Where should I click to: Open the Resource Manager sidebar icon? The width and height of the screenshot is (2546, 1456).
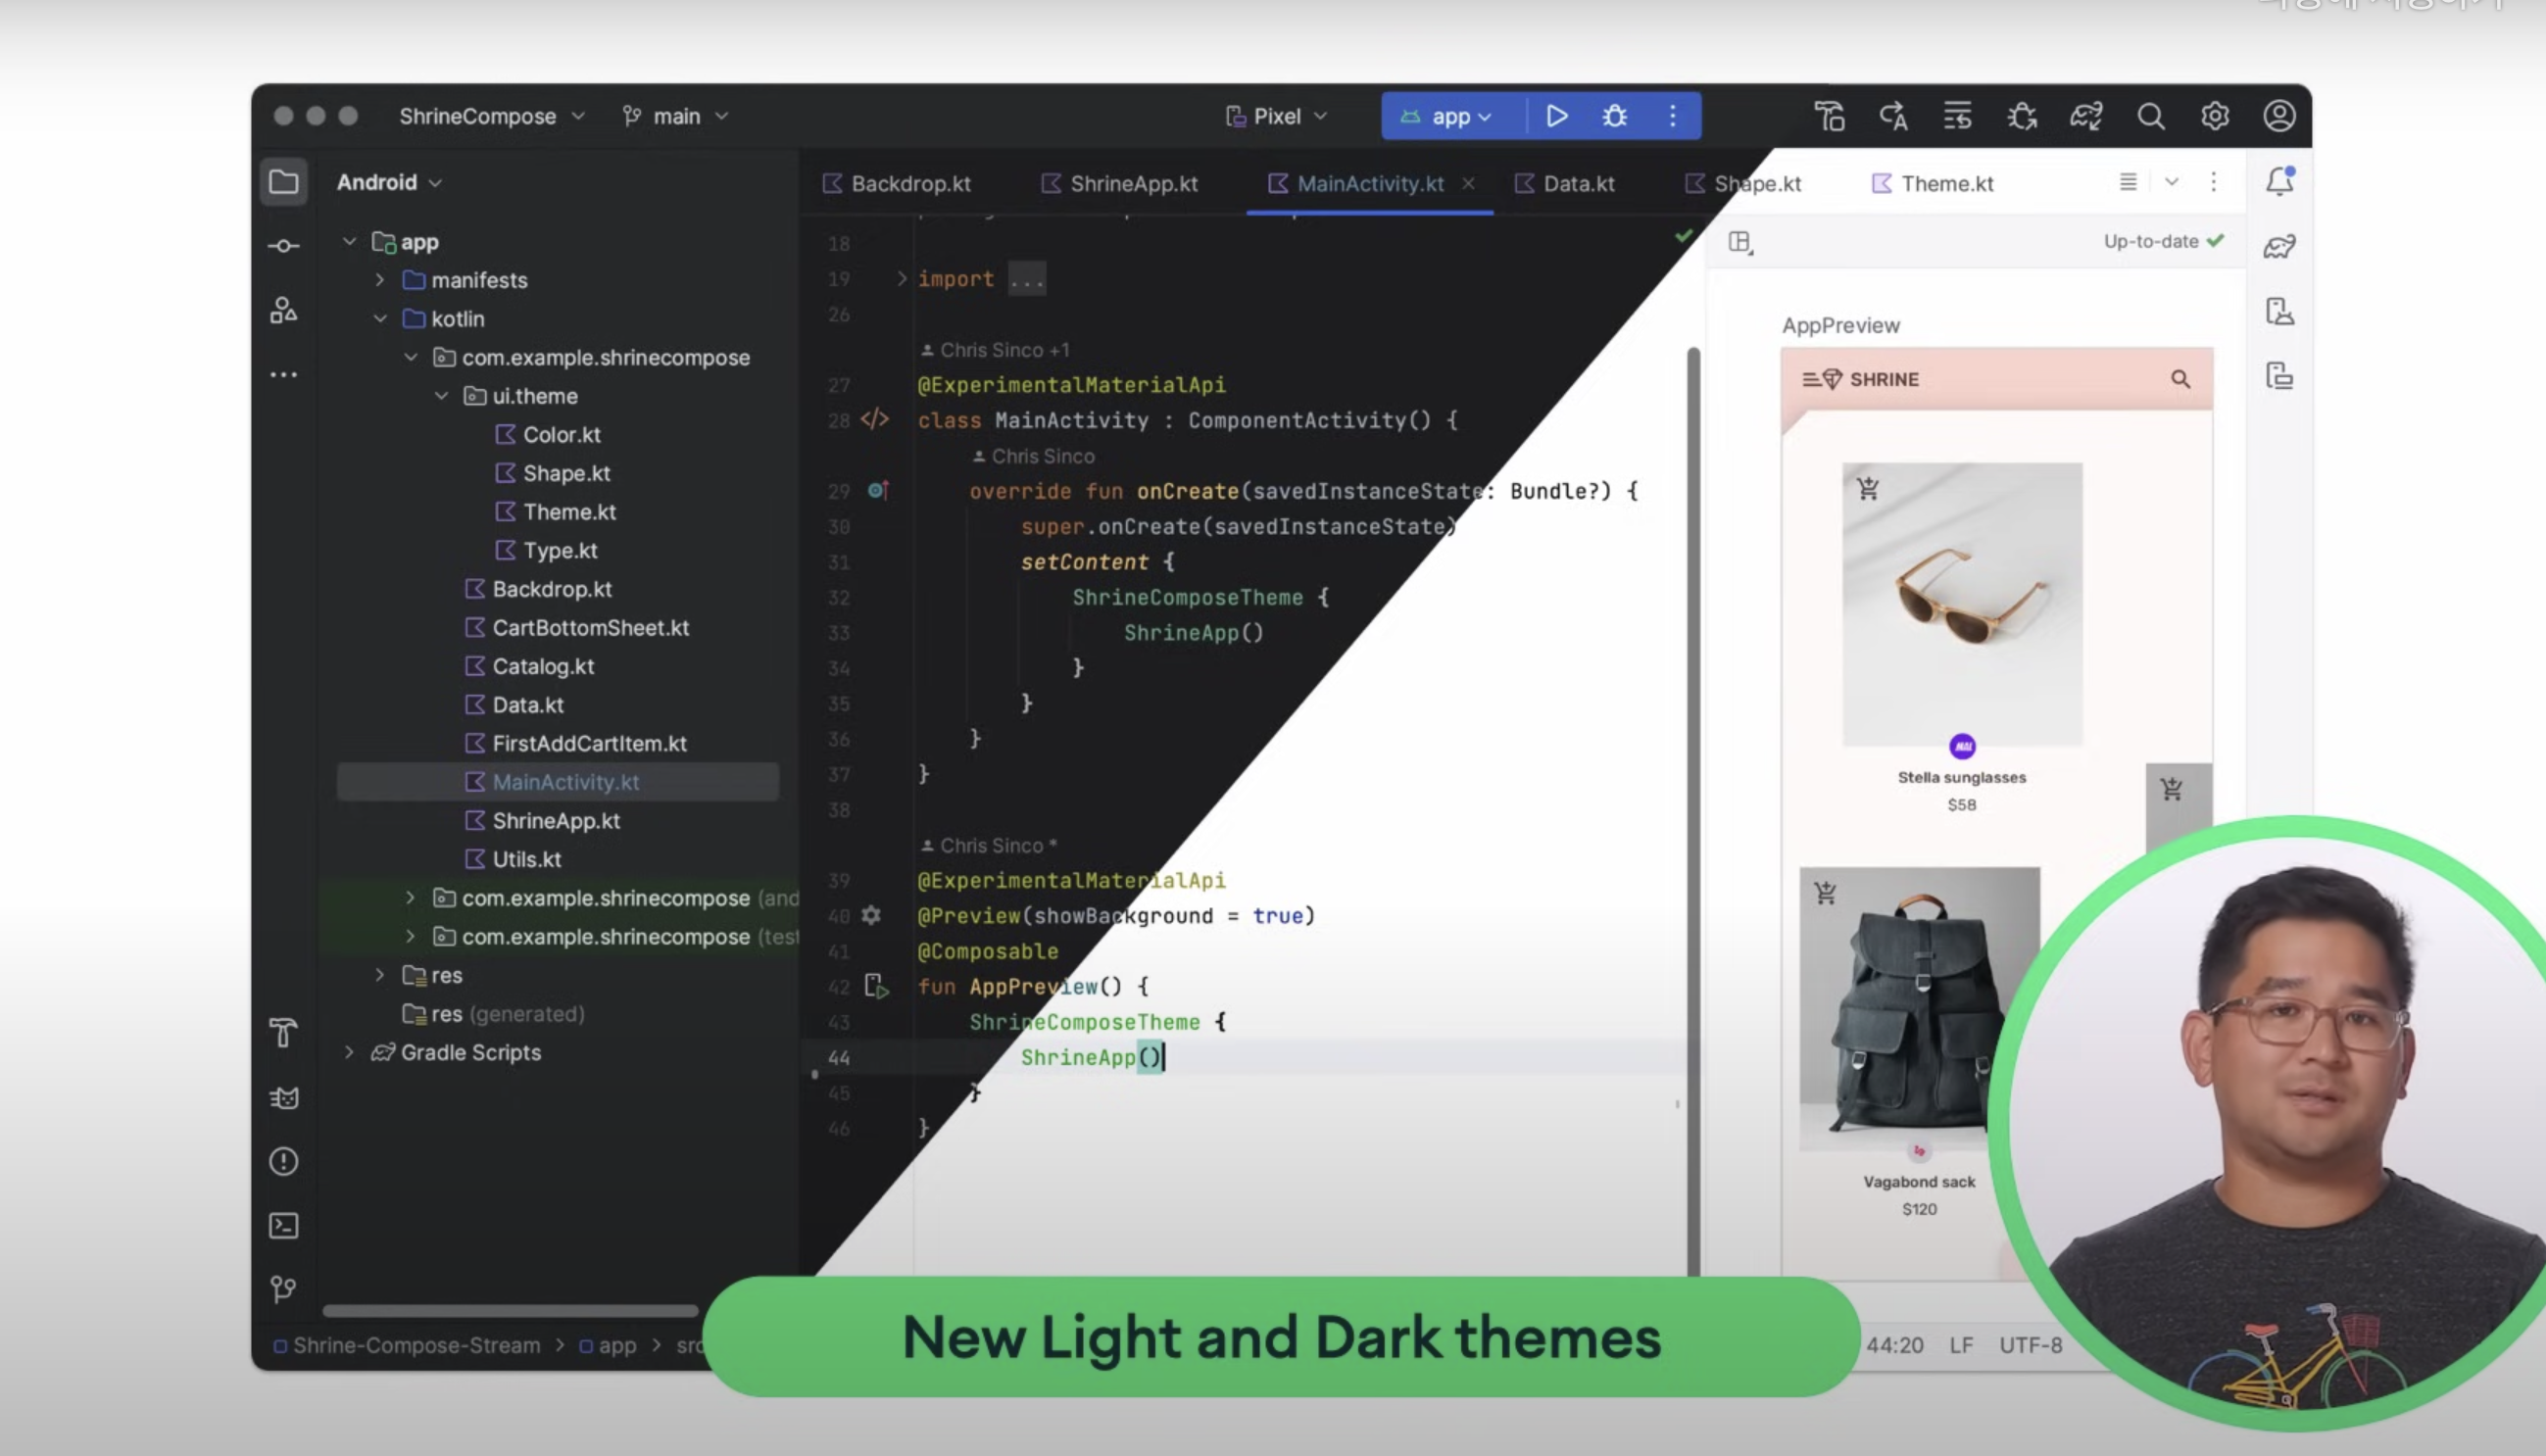tap(284, 311)
